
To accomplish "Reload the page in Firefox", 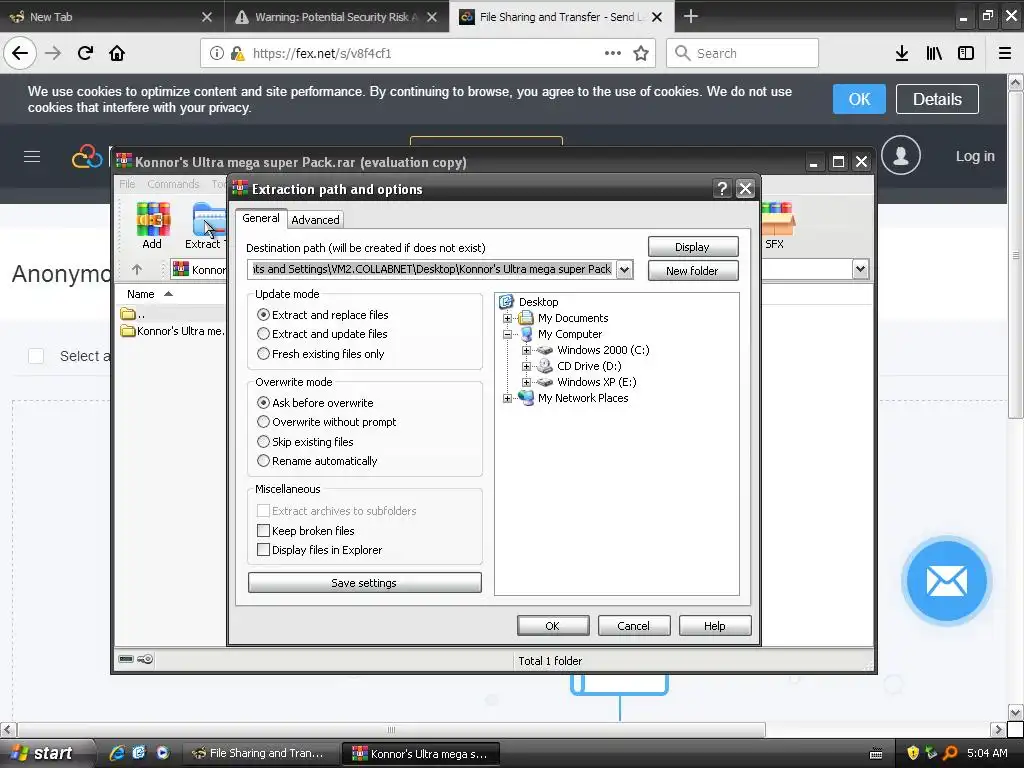I will 85,53.
